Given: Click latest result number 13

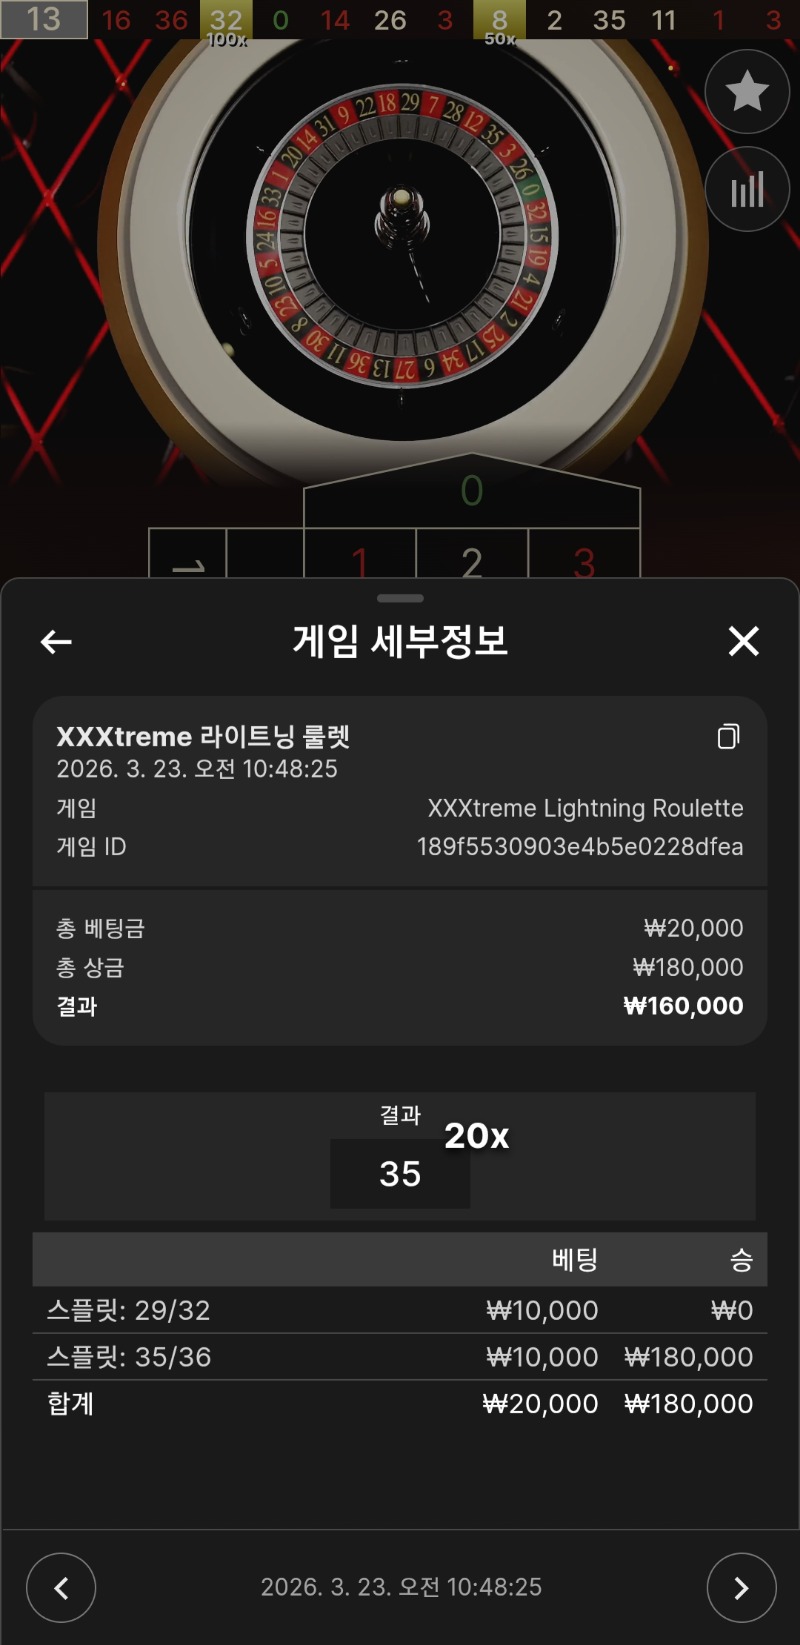Looking at the screenshot, I should pos(43,19).
